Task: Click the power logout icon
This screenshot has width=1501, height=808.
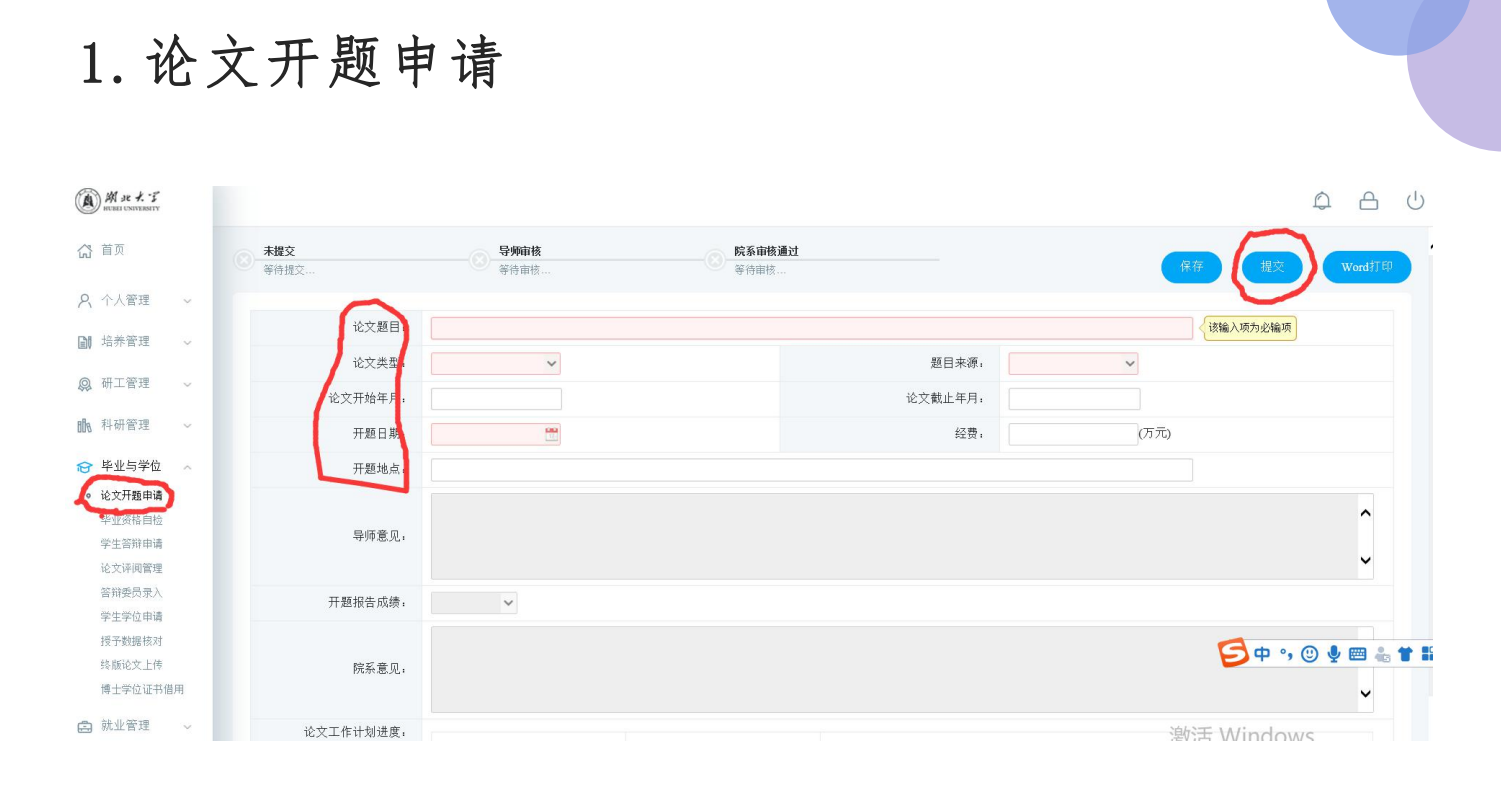Action: pos(1415,201)
